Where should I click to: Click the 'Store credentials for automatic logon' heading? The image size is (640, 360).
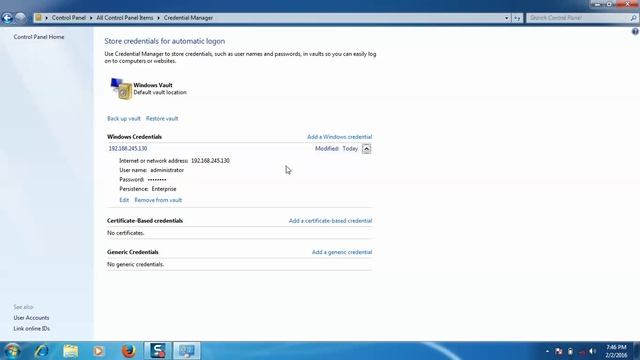(164, 41)
